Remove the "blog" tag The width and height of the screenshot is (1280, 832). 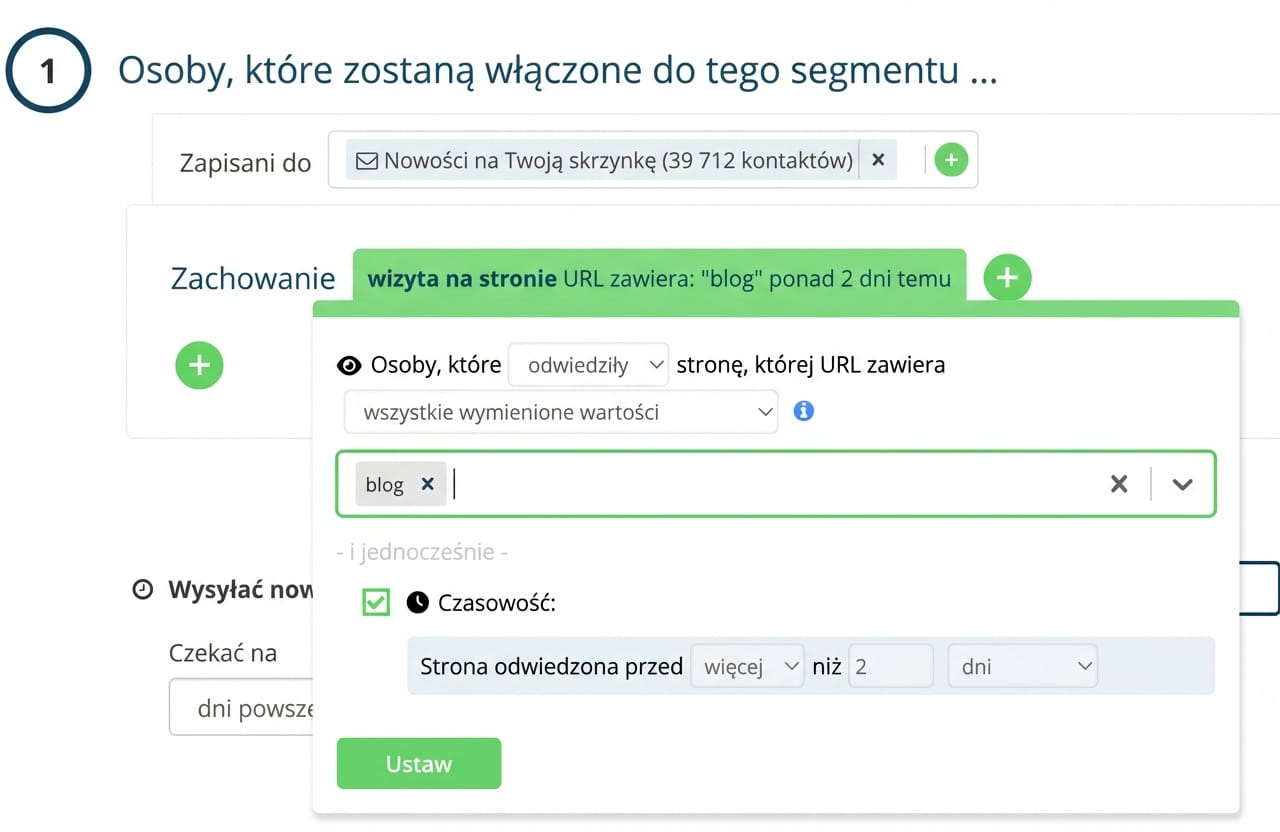click(x=427, y=484)
